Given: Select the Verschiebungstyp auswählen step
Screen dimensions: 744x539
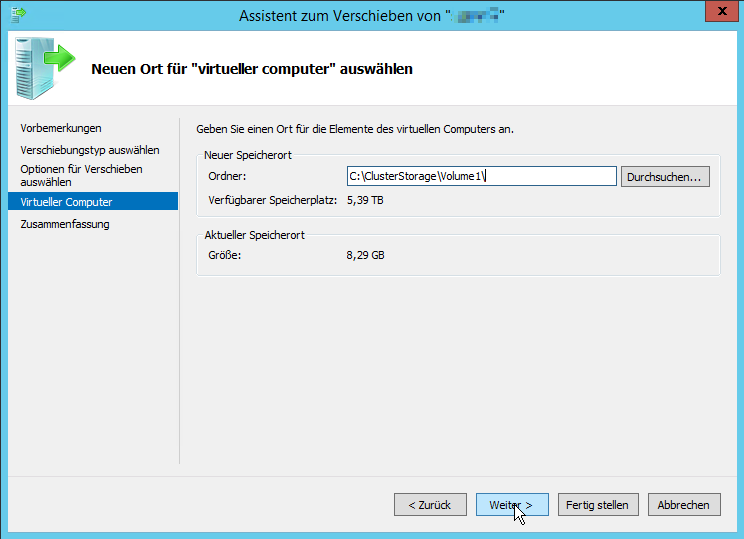Looking at the screenshot, I should [x=90, y=150].
